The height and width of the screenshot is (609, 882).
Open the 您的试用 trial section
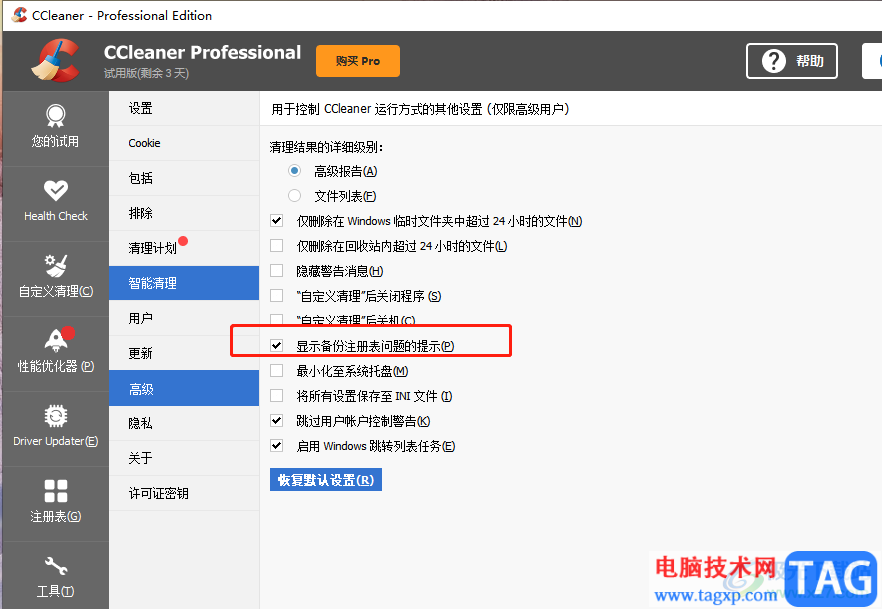coord(55,128)
